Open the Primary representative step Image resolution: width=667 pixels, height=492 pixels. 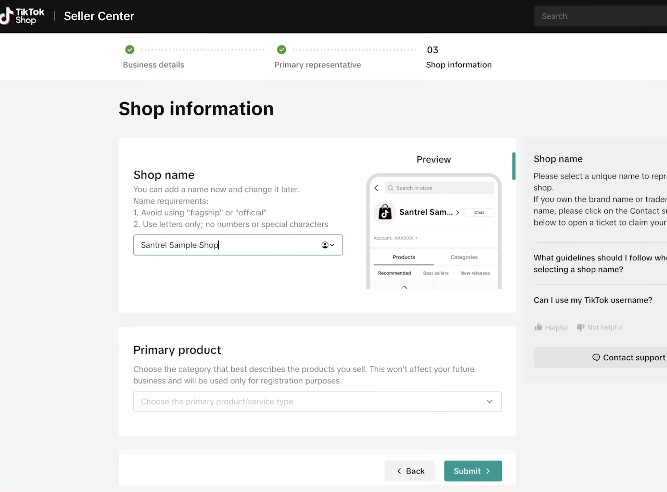pyautogui.click(x=317, y=65)
